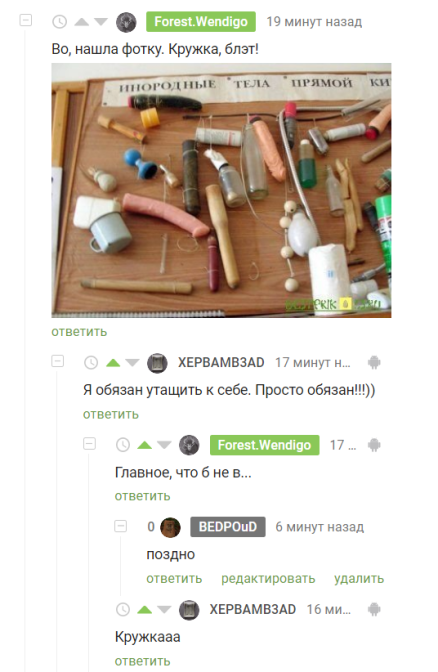Click Android icon beside XEPBAMB3AD's first comment
The image size is (438, 672).
coord(374,363)
